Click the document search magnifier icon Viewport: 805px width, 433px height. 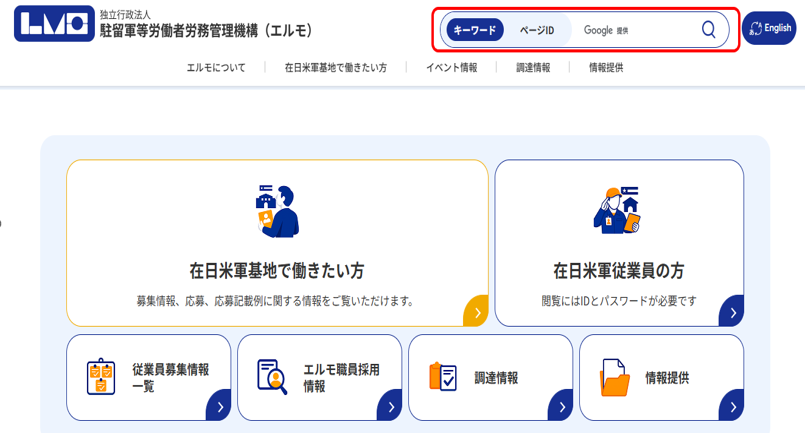point(271,377)
